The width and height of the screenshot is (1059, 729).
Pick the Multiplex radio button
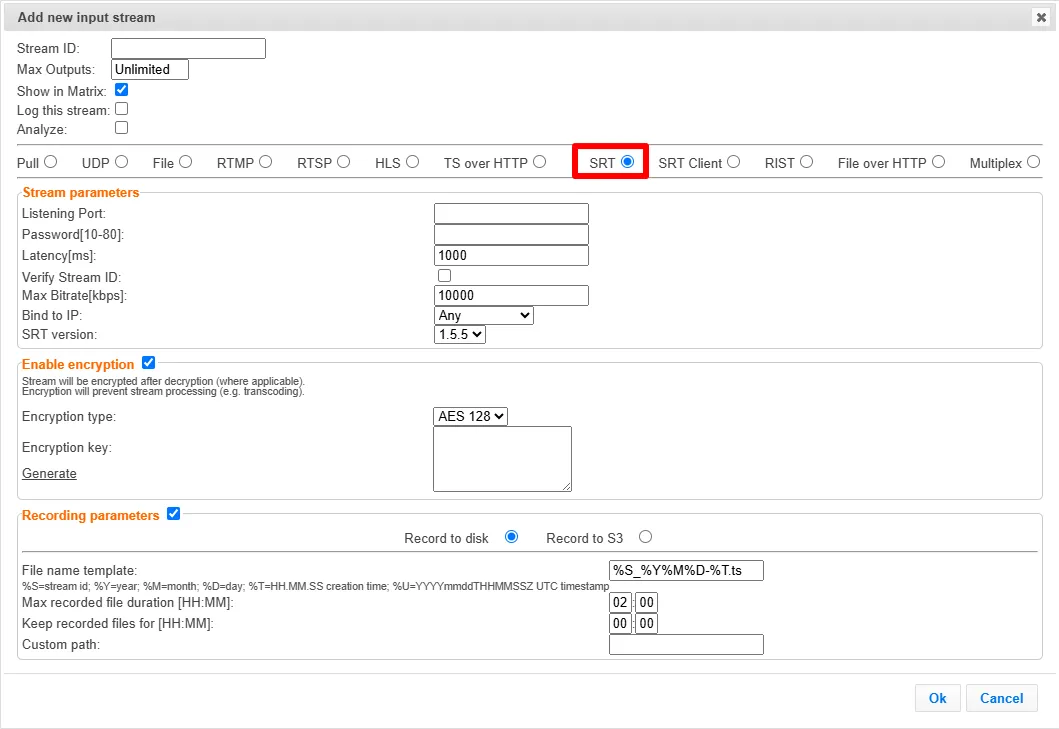pyautogui.click(x=1033, y=162)
